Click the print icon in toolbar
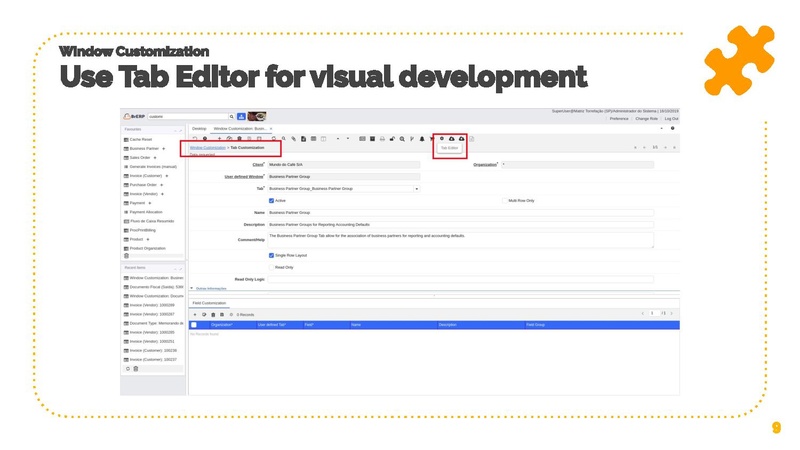 [382, 139]
